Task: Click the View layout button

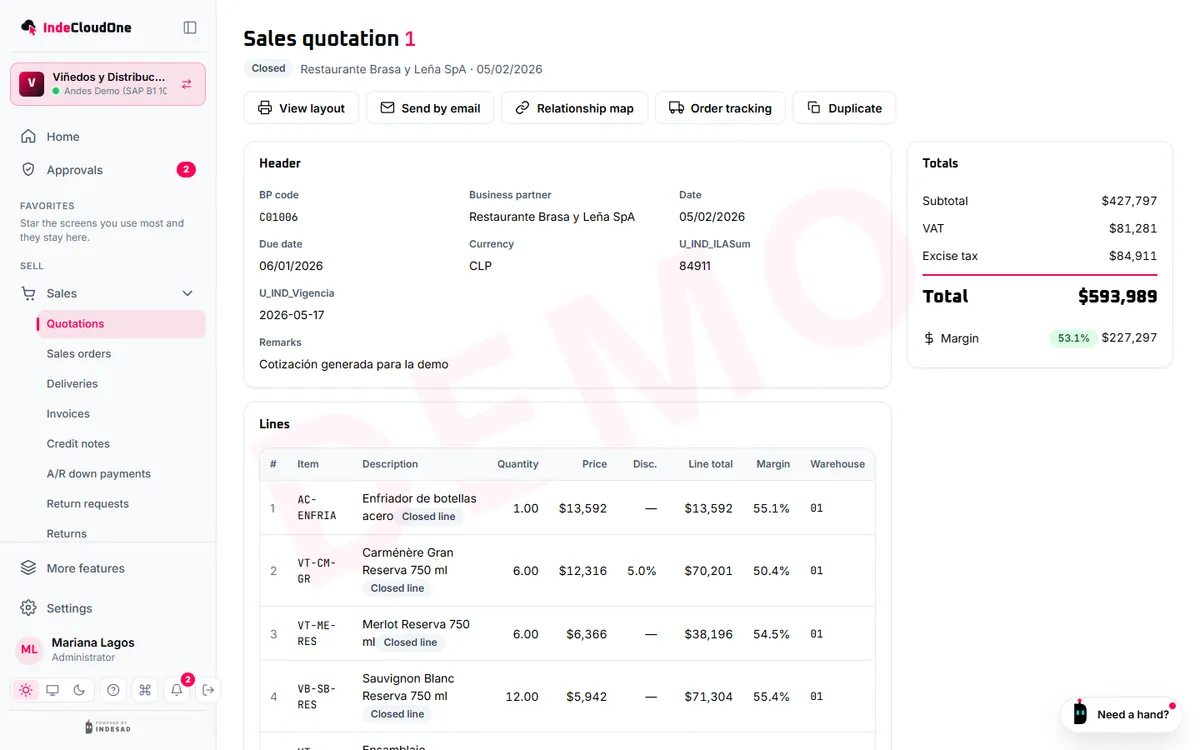Action: click(301, 108)
